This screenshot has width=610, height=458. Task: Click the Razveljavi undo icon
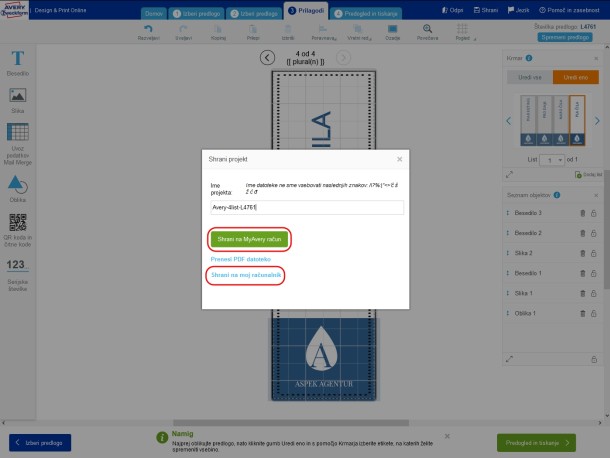coord(148,32)
